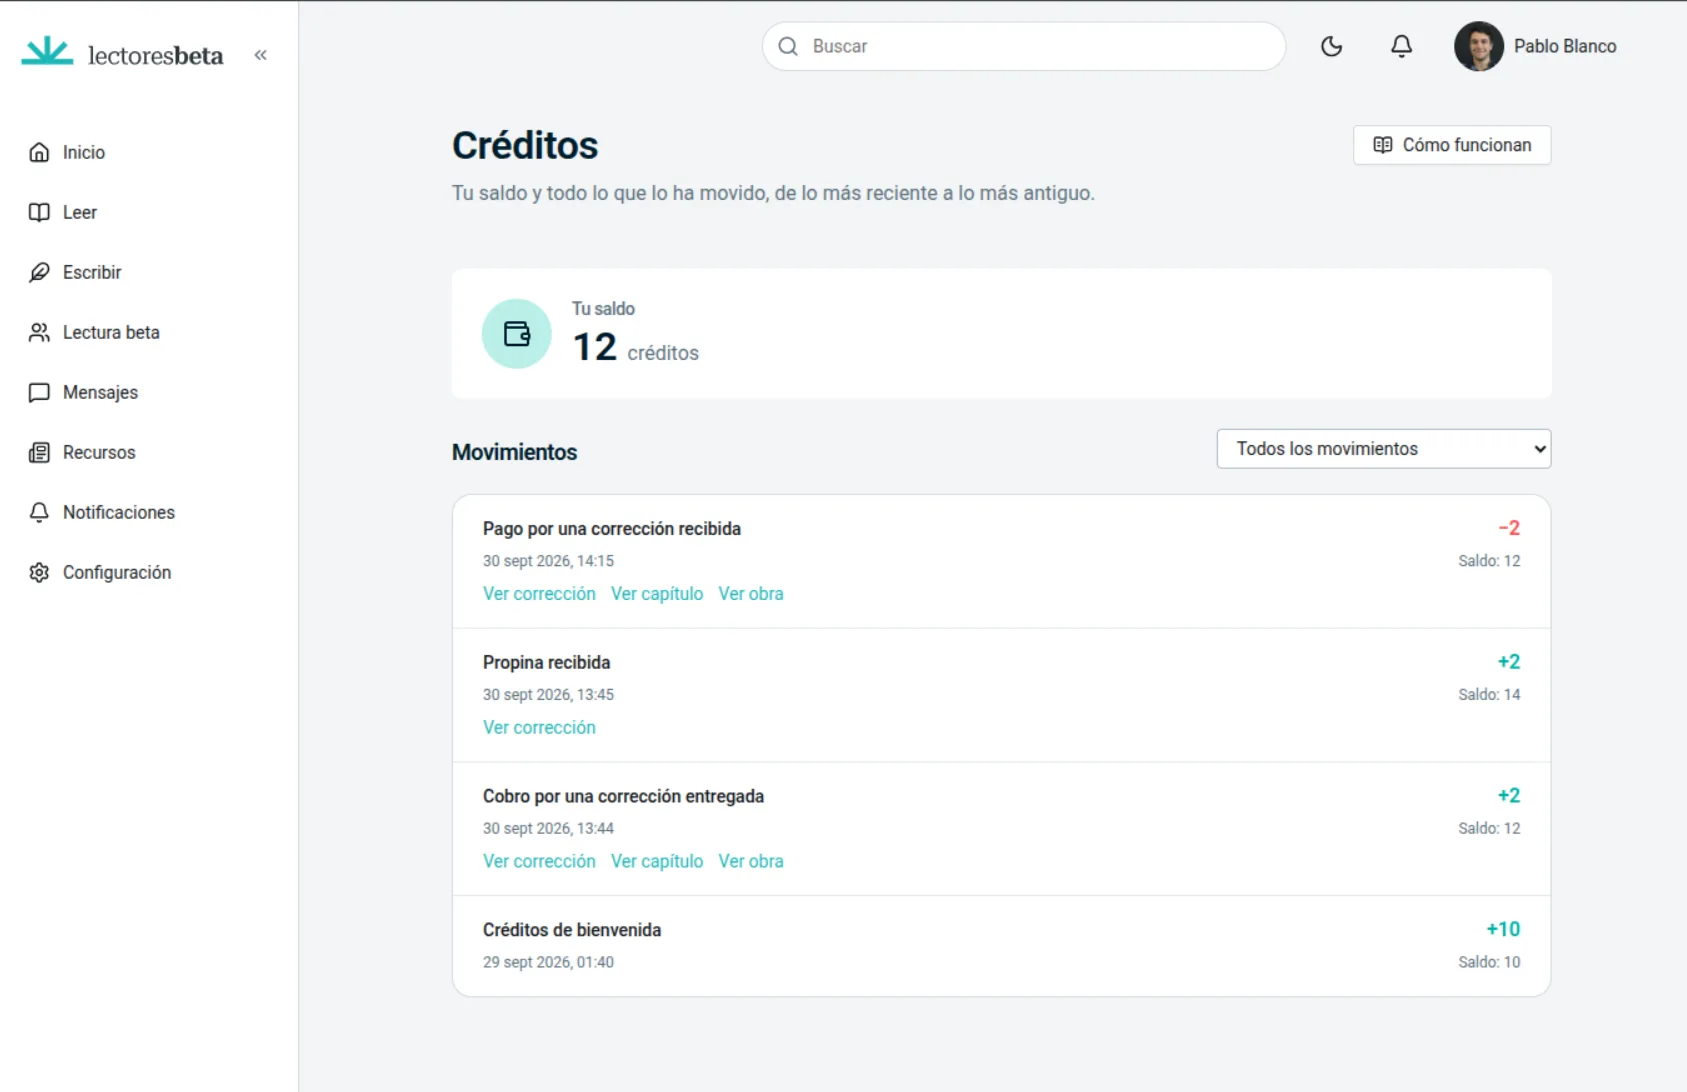Click the Leer book icon
The width and height of the screenshot is (1687, 1092).
39,212
